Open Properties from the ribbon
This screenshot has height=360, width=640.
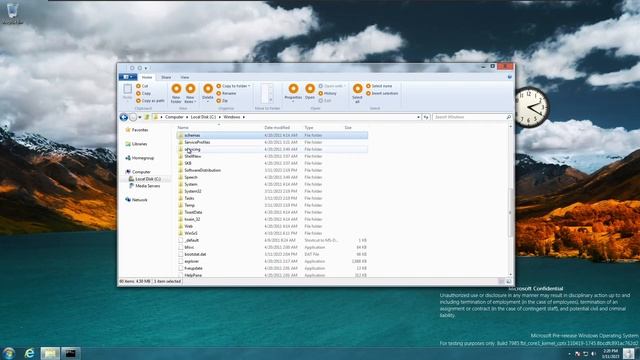pyautogui.click(x=293, y=92)
